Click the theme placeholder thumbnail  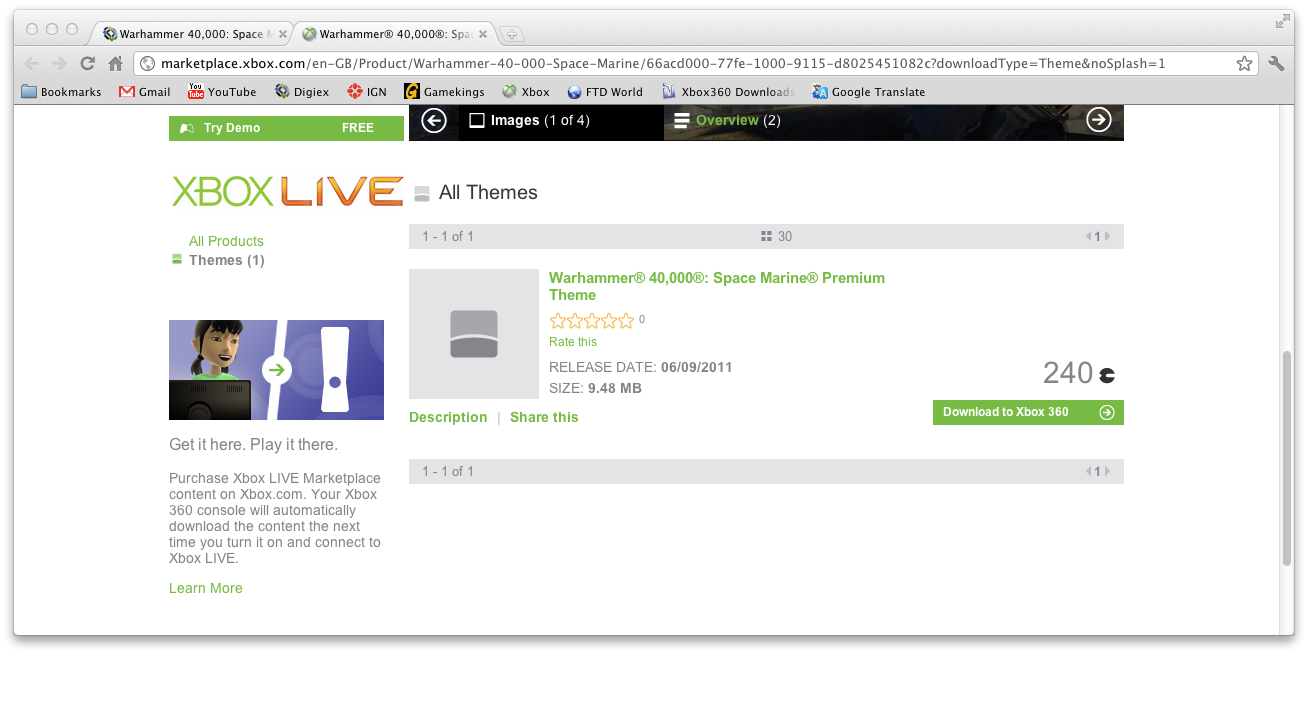tap(474, 334)
